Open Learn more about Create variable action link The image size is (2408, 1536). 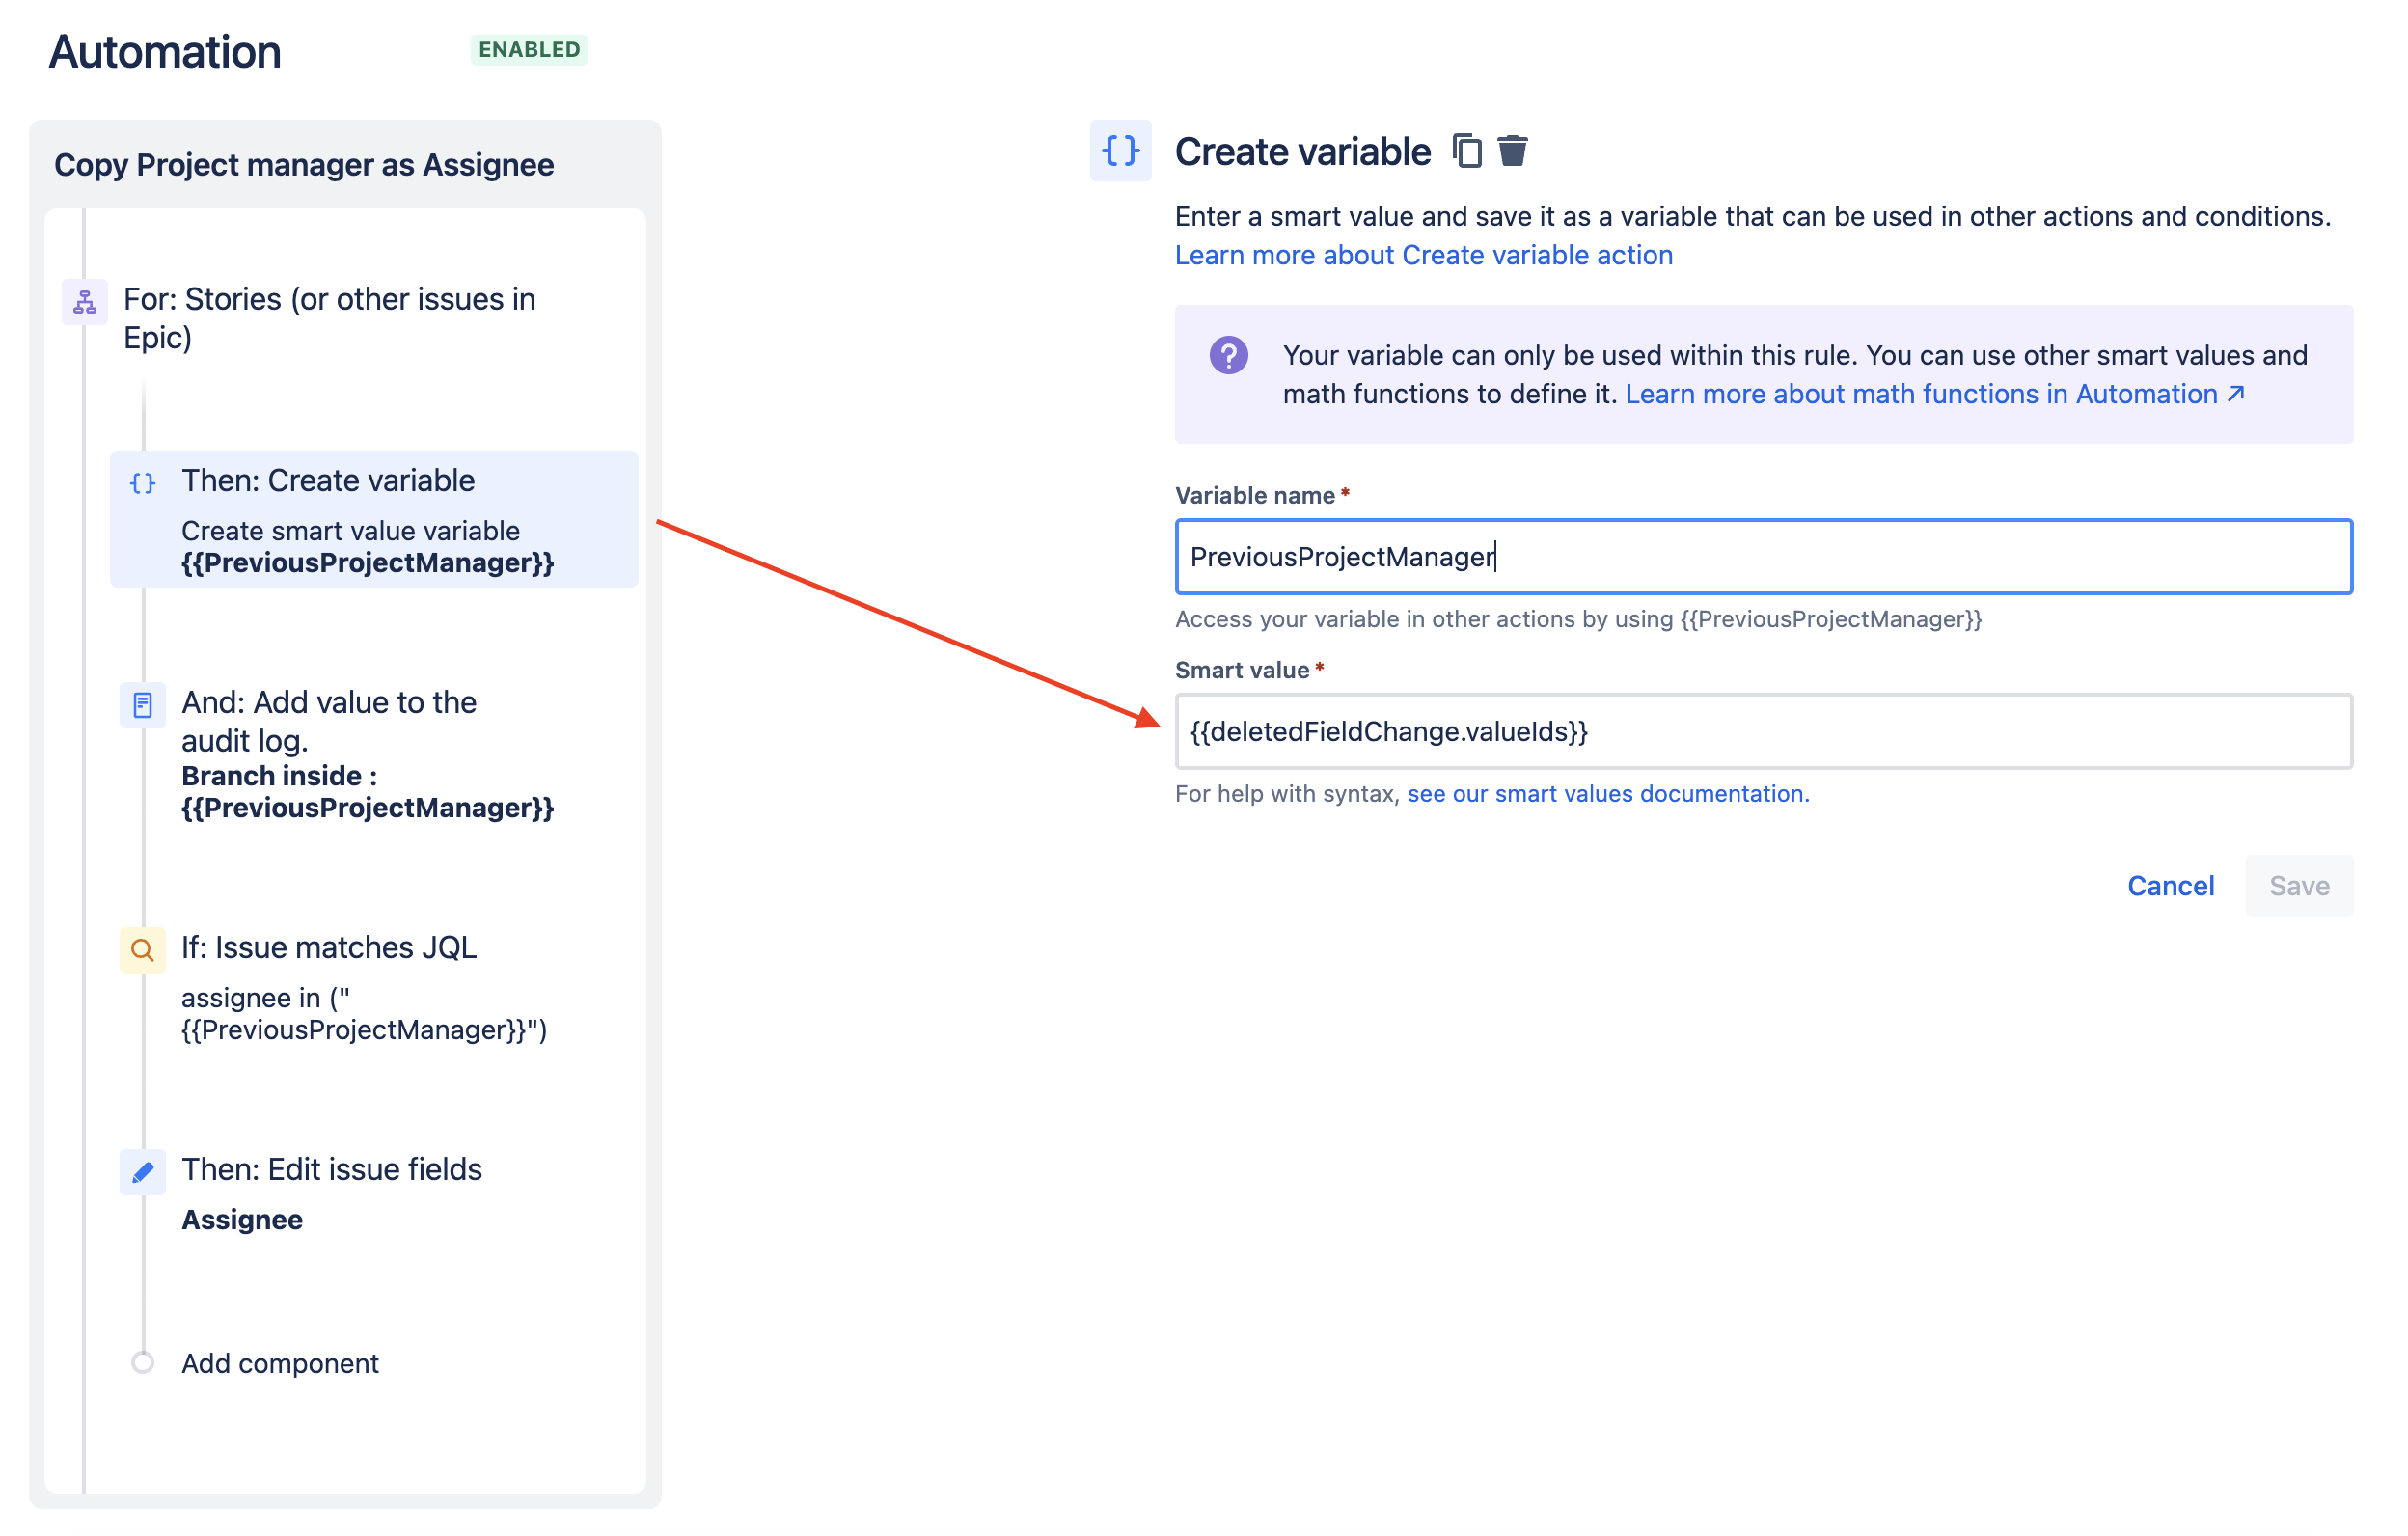(x=1423, y=255)
